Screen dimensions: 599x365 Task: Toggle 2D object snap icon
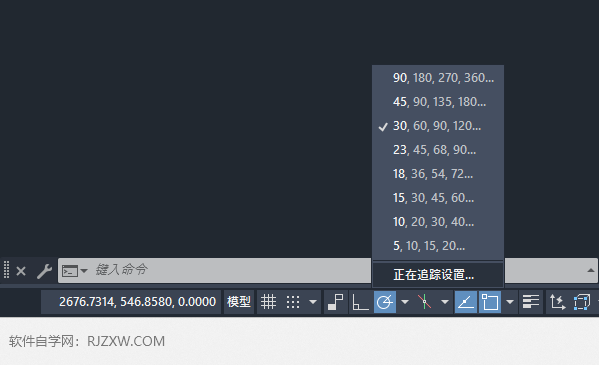coord(490,302)
